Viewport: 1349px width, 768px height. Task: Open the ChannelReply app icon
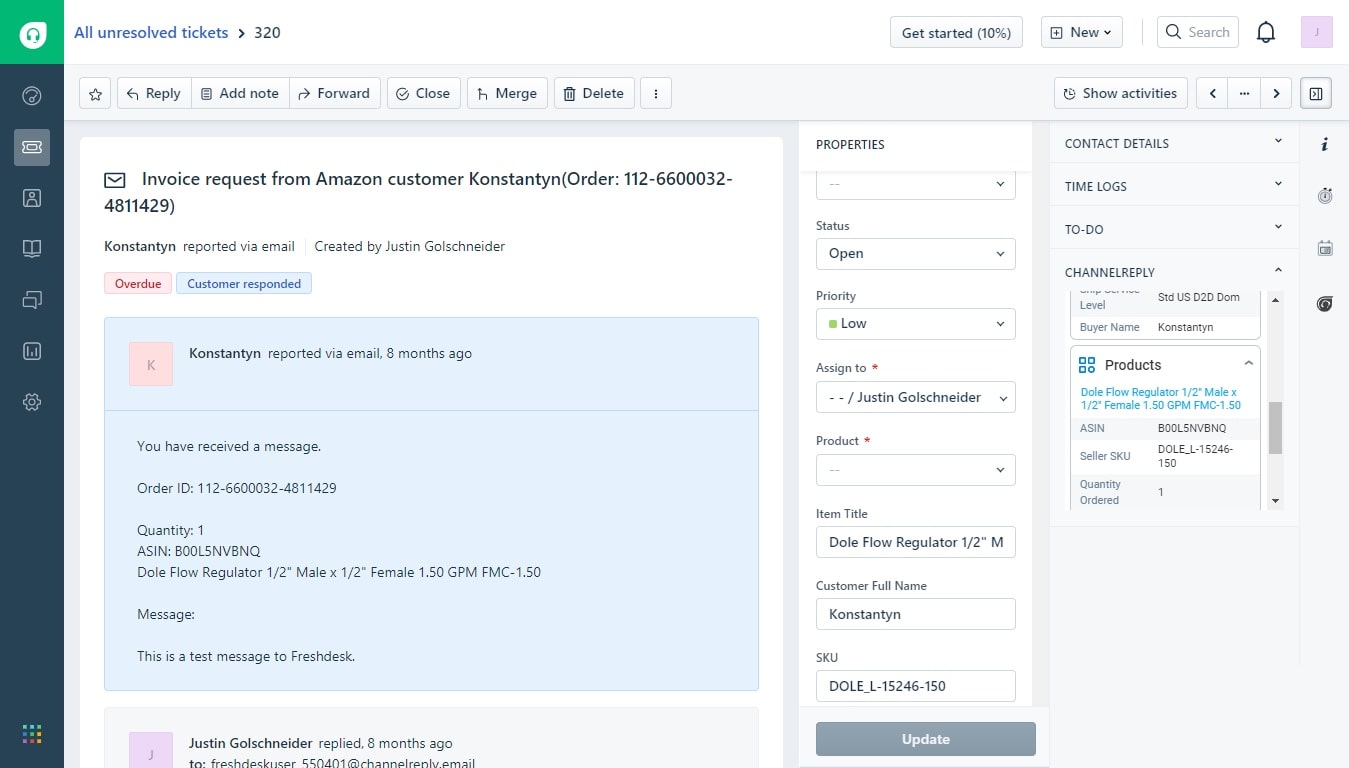1324,303
